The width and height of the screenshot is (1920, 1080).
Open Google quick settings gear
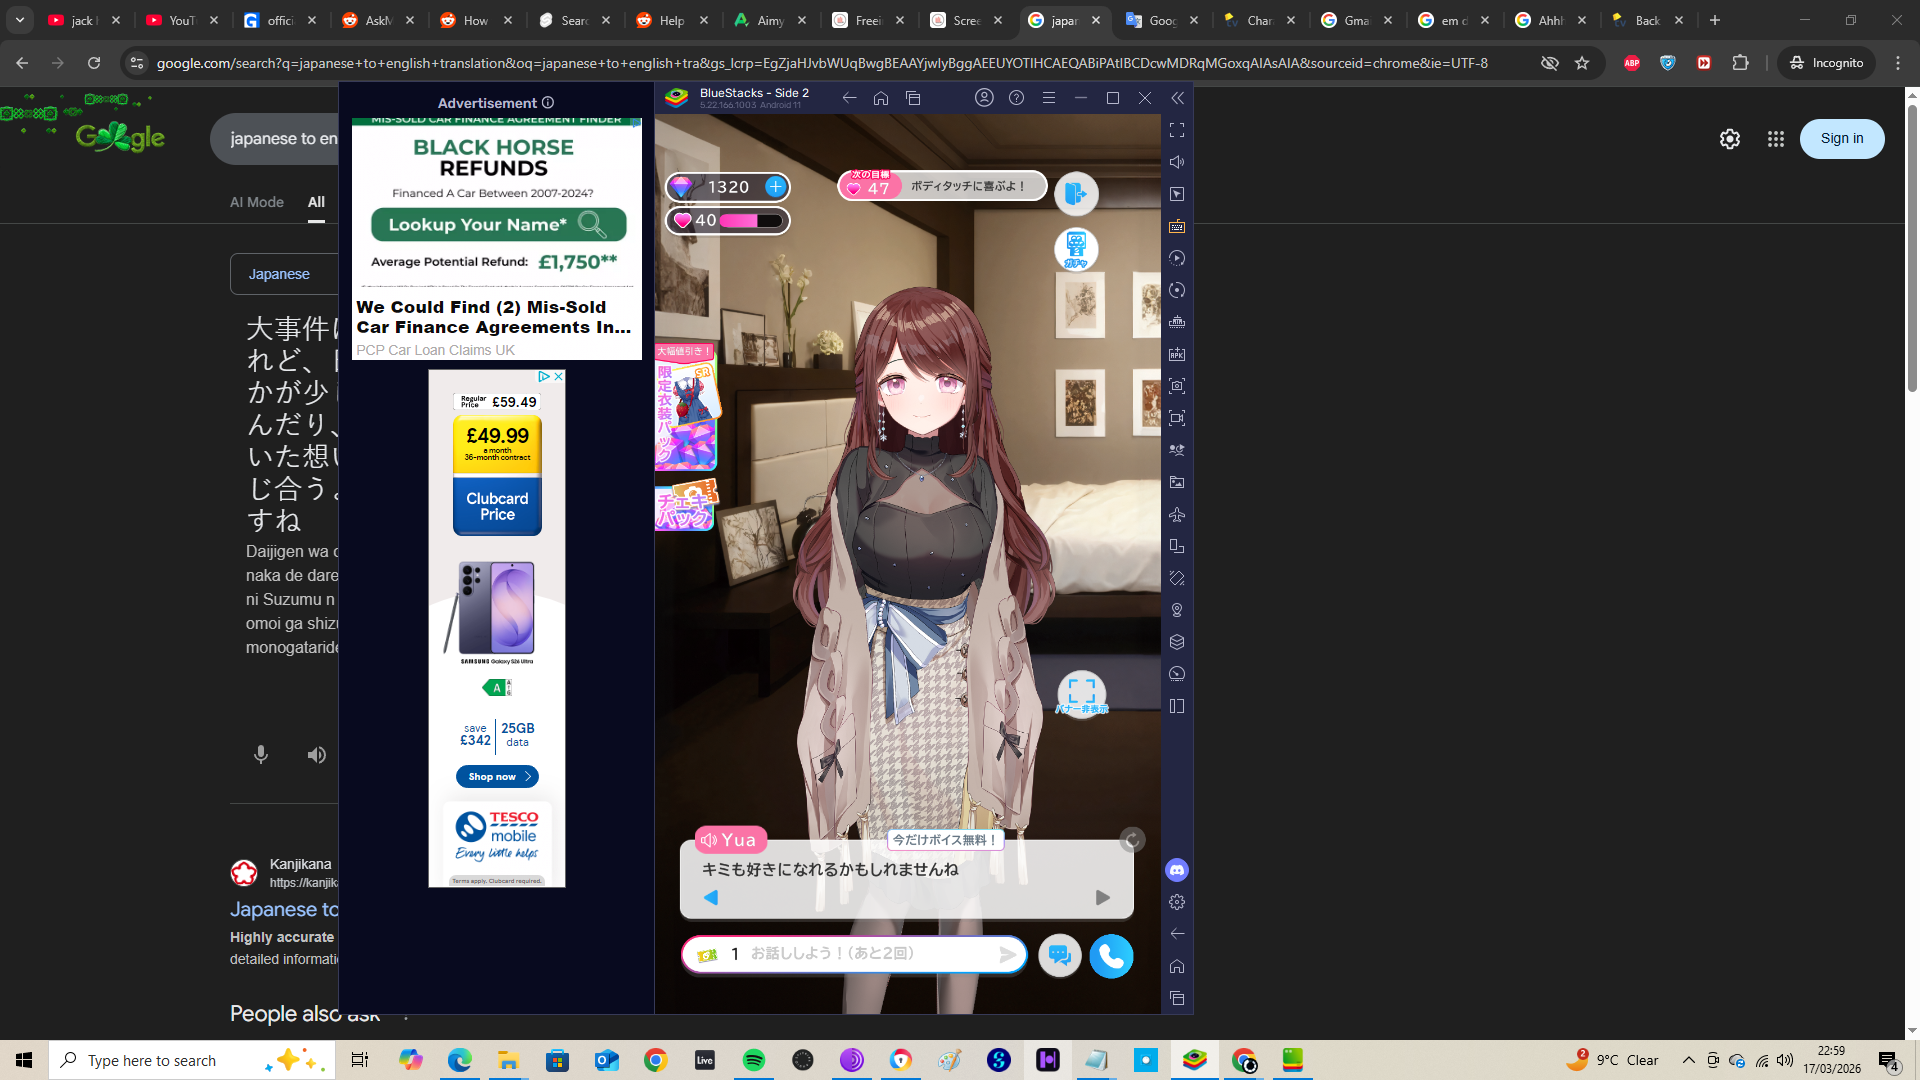1730,139
